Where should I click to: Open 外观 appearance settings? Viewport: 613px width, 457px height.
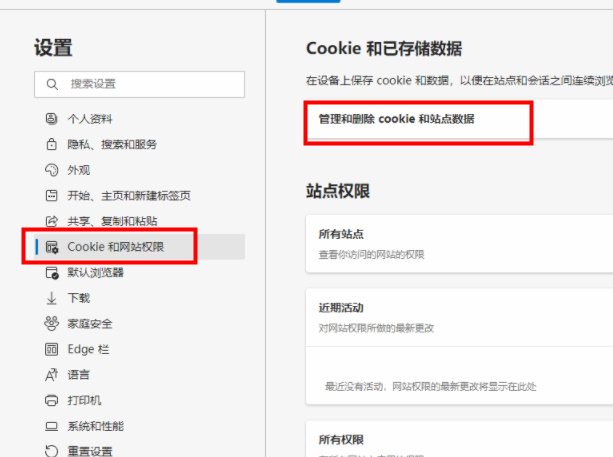79,170
